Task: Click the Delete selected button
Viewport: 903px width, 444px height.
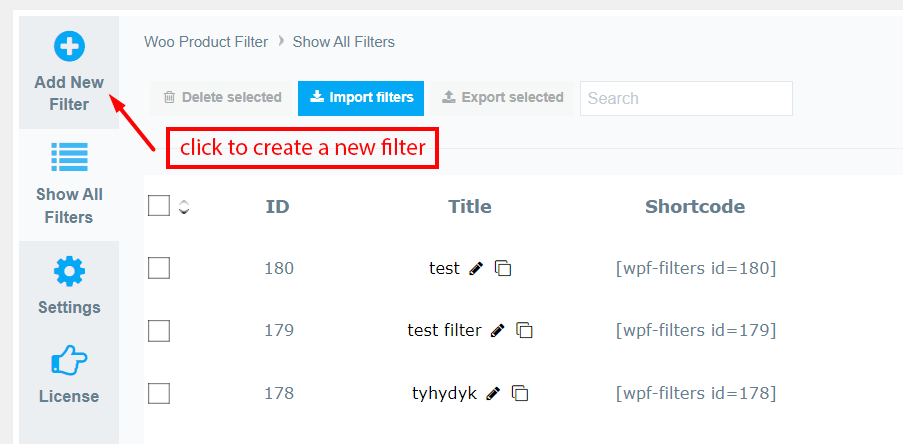Action: tap(222, 98)
